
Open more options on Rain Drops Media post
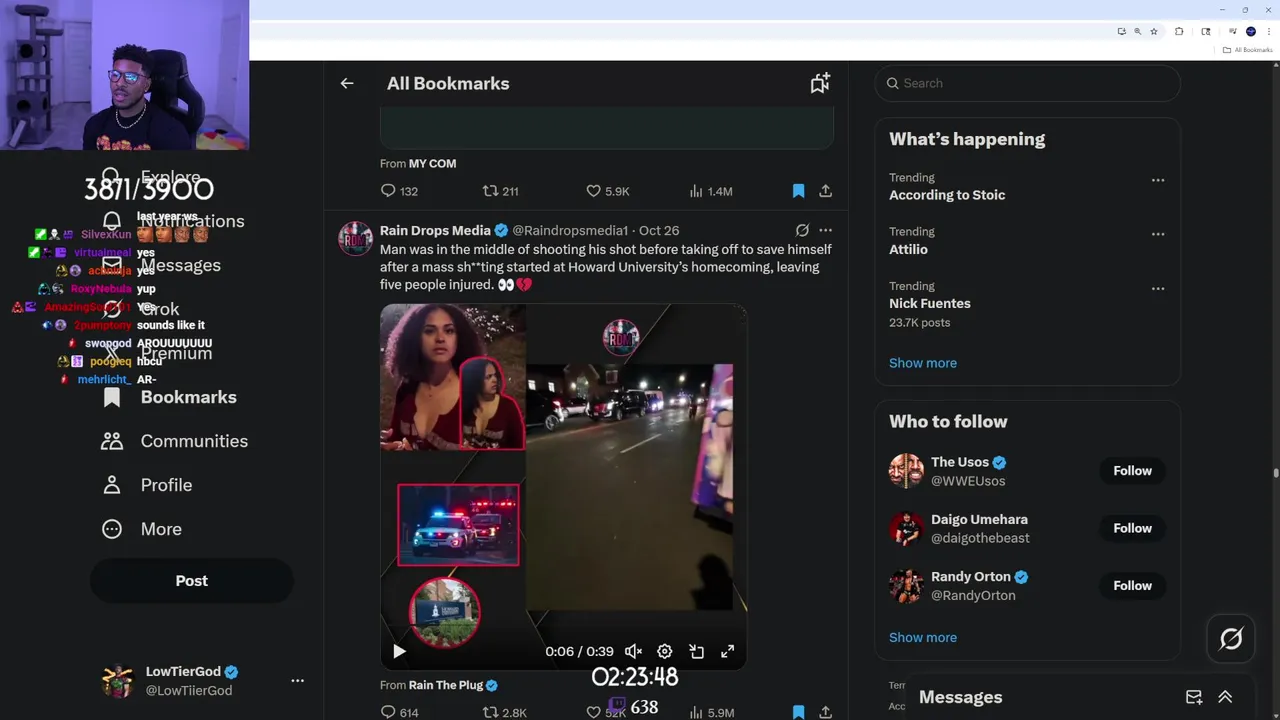click(825, 230)
